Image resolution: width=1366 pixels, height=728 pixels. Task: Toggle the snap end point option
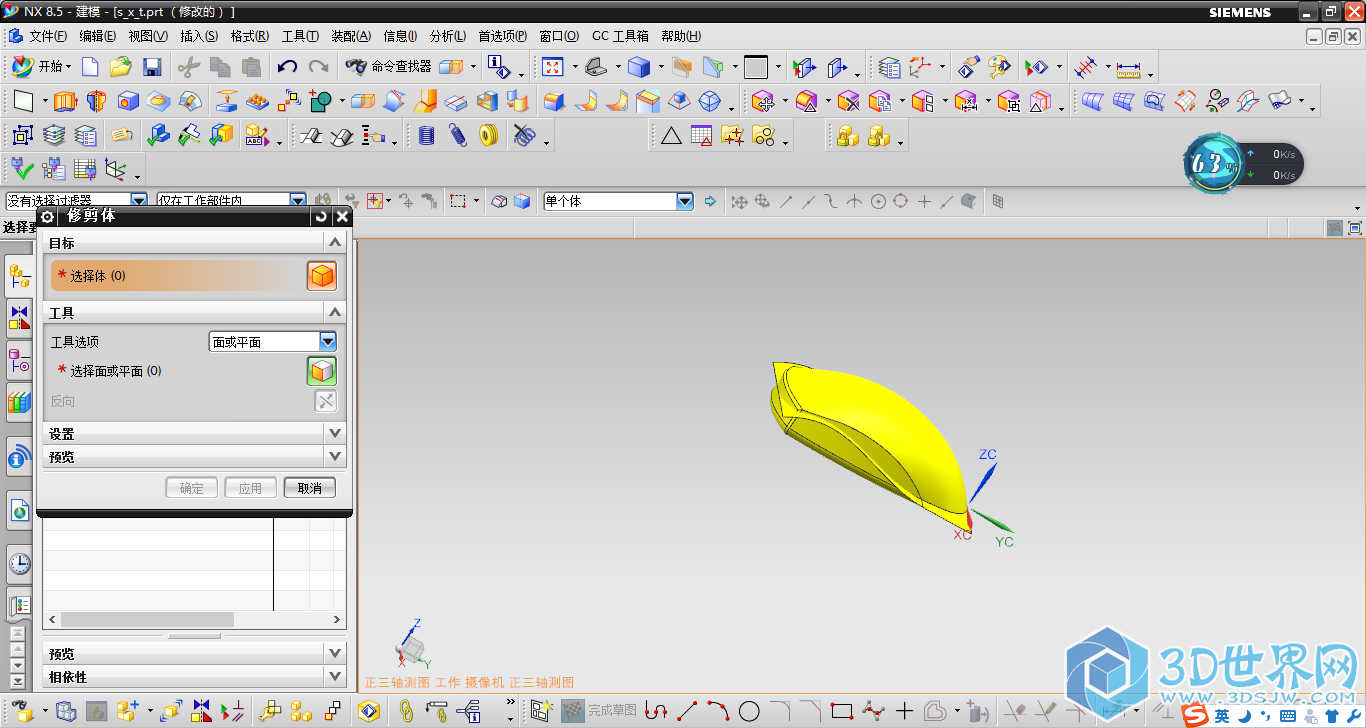click(785, 201)
